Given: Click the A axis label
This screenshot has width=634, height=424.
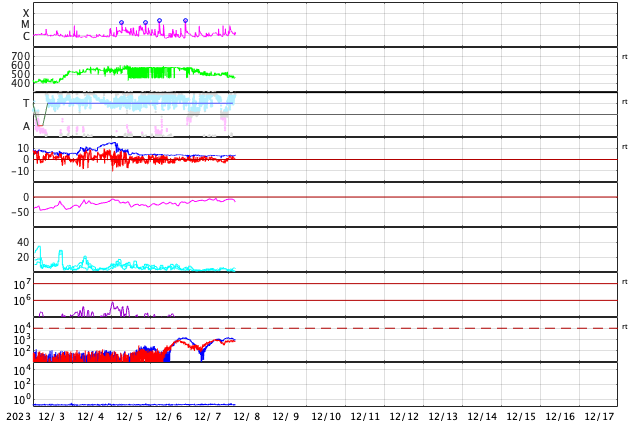Looking at the screenshot, I should [x=26, y=127].
